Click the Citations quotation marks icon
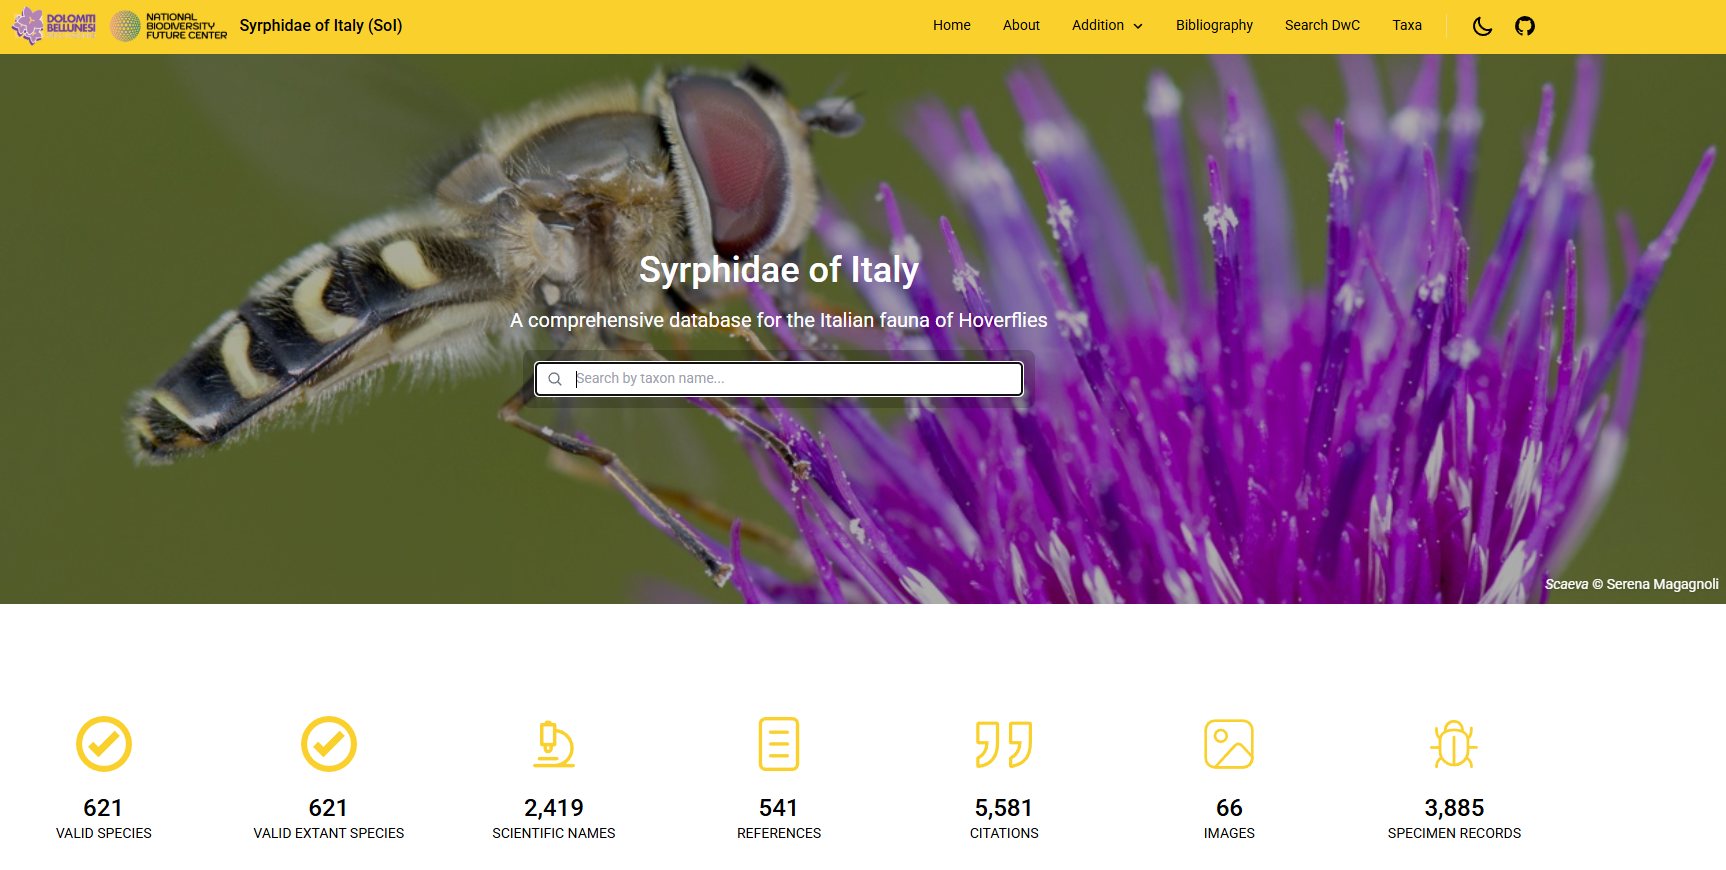The image size is (1726, 870). 1004,744
